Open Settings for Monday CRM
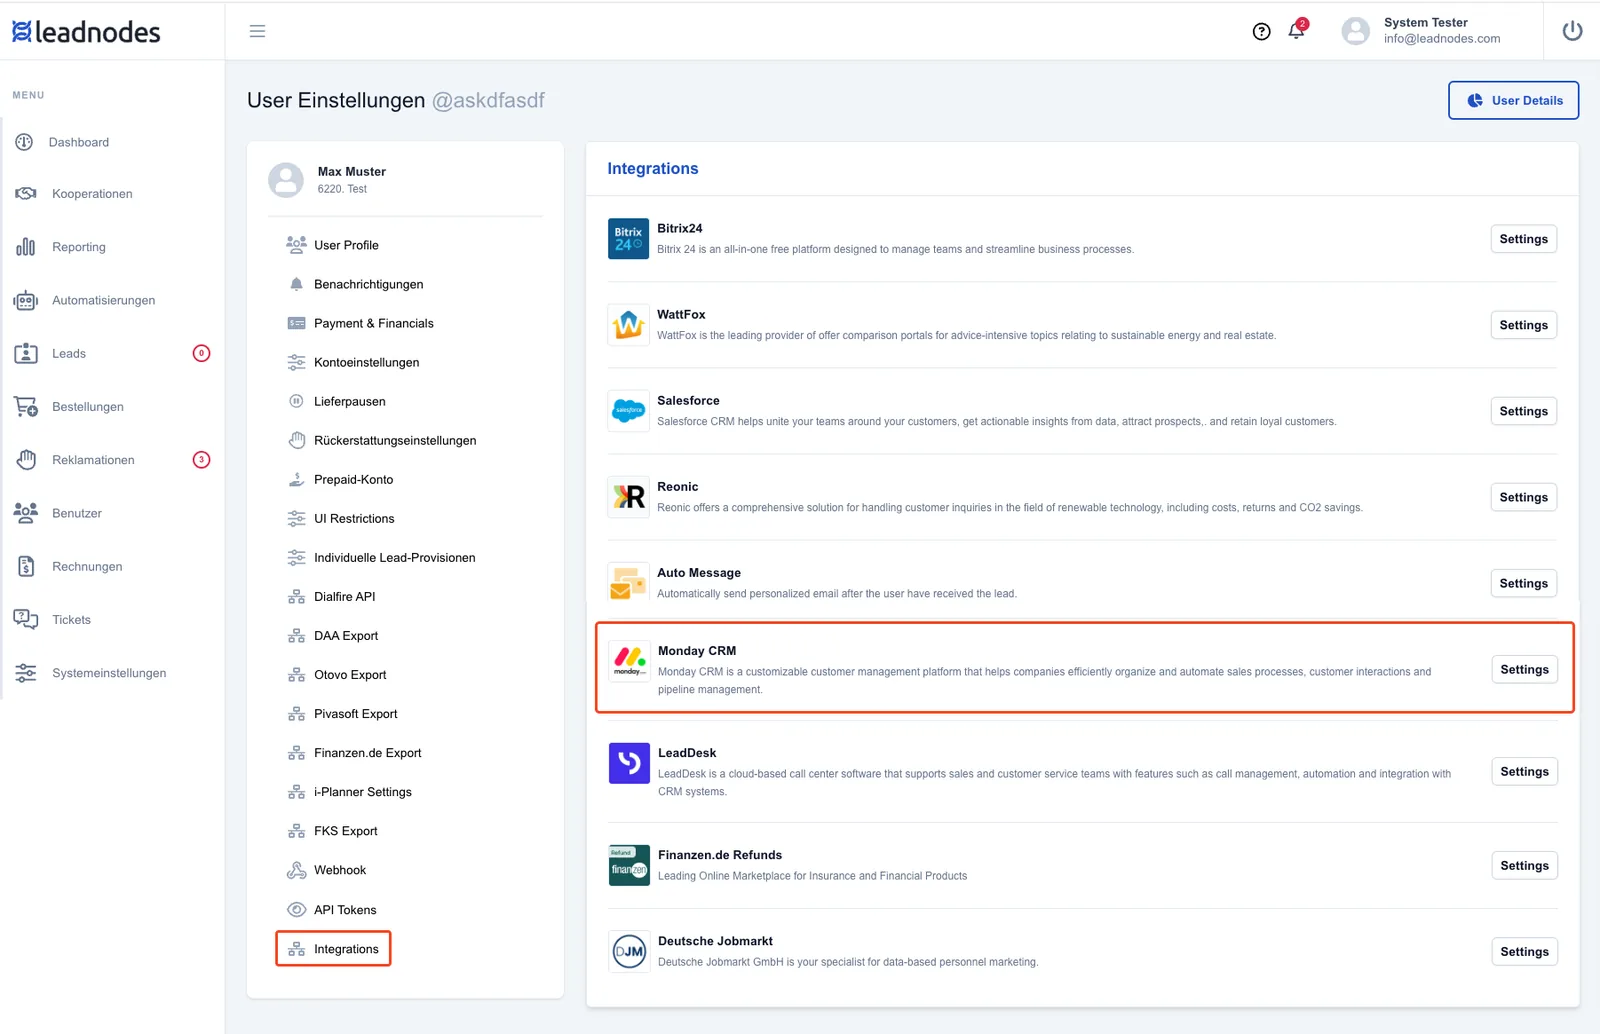 (x=1524, y=669)
